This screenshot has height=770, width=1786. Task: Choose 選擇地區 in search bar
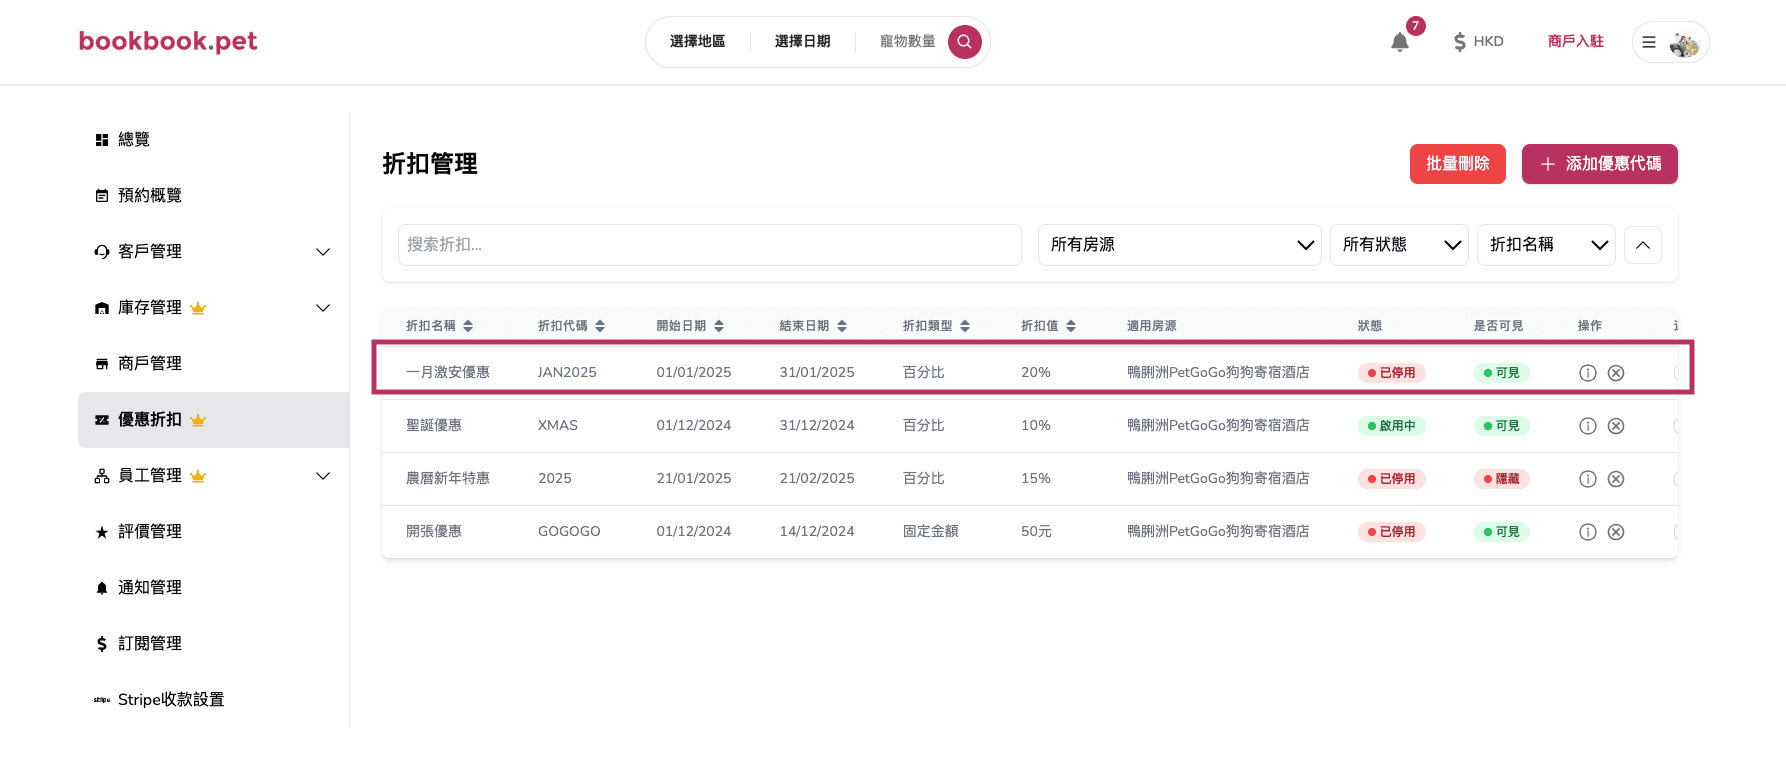click(697, 42)
